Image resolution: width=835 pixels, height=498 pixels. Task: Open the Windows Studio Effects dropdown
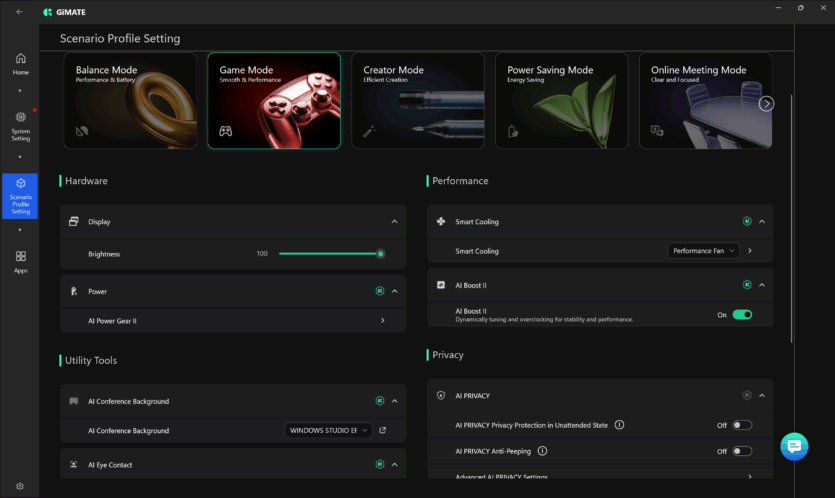click(x=328, y=430)
